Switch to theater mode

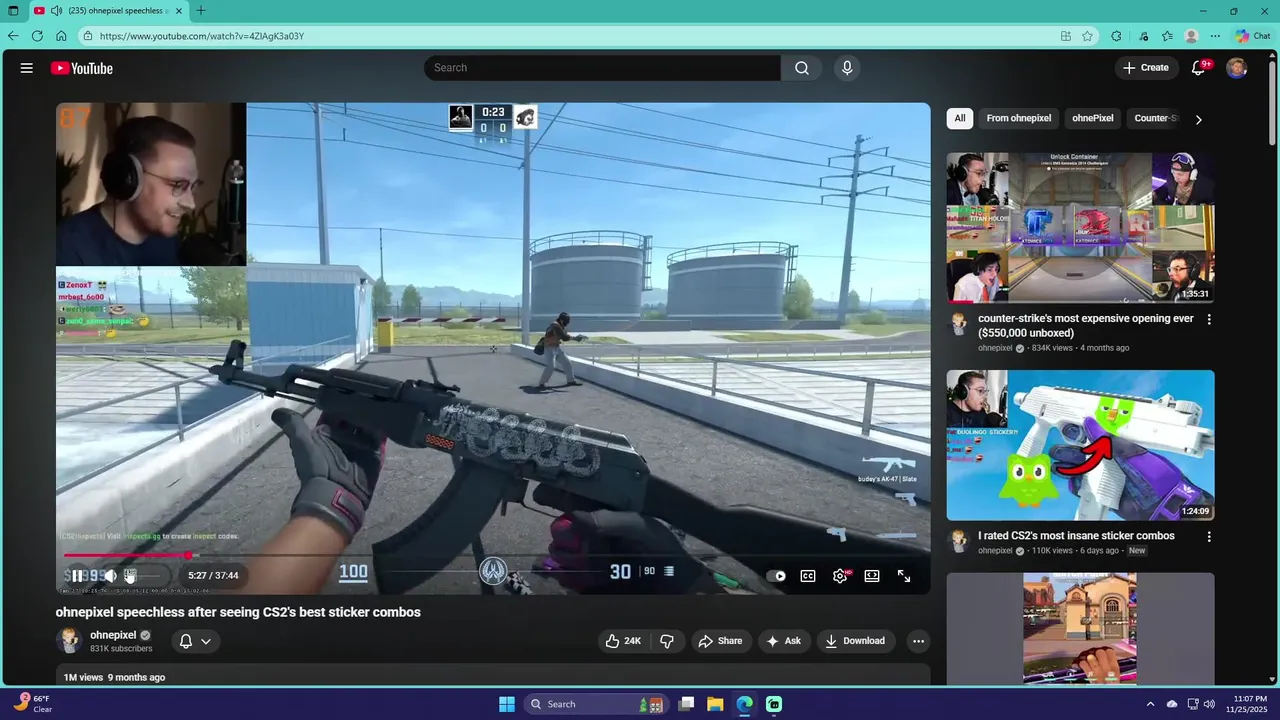click(x=872, y=576)
